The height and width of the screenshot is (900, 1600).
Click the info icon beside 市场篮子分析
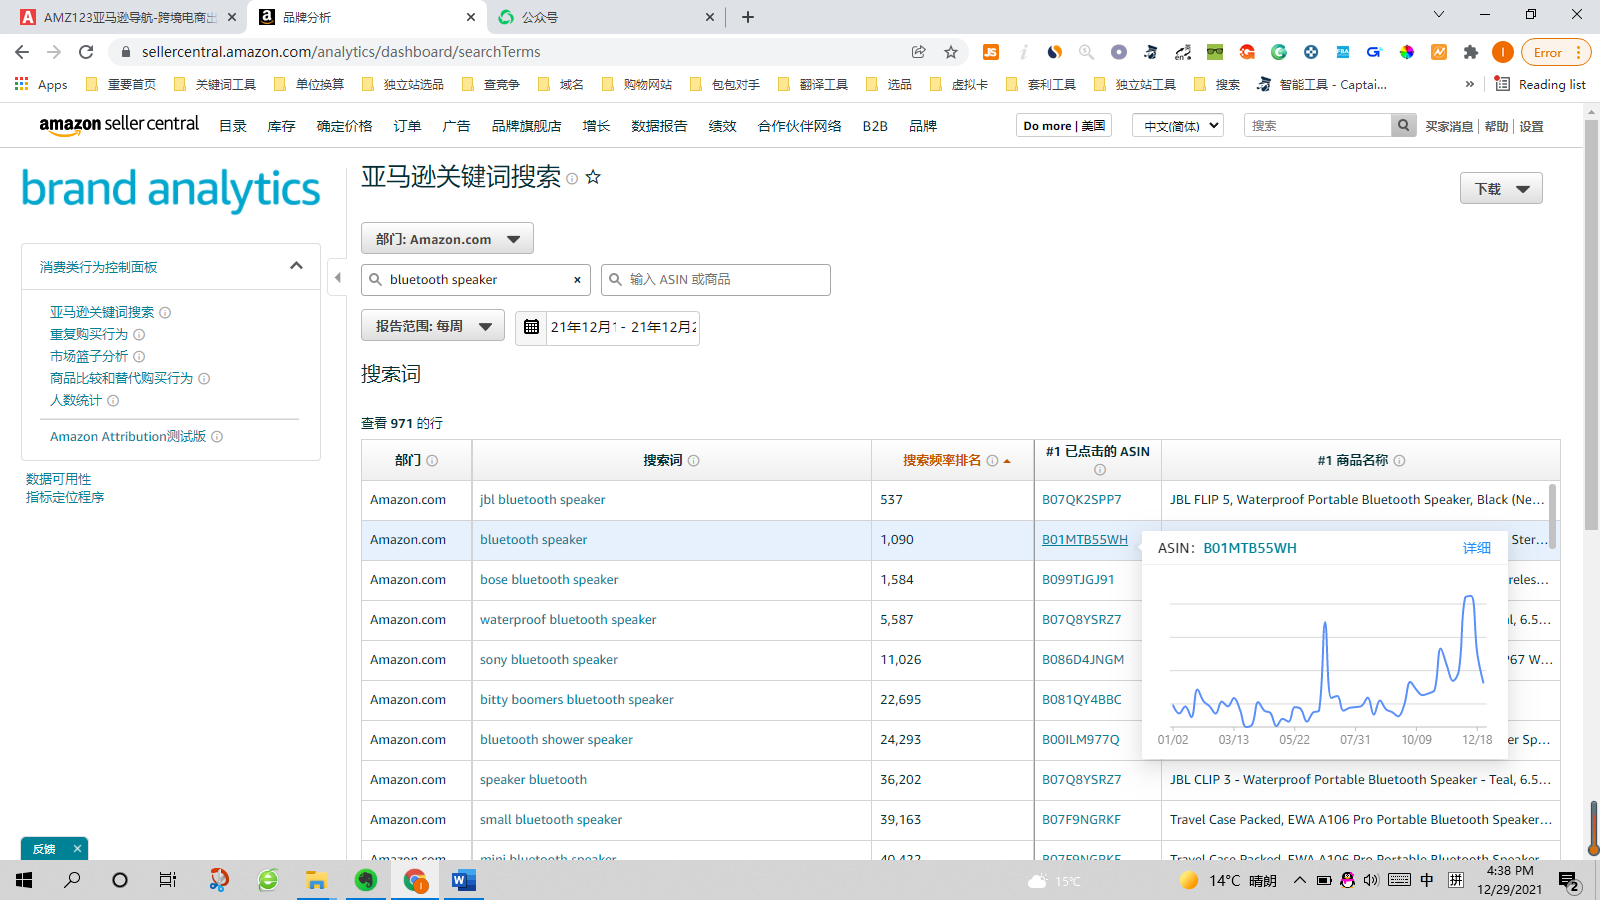138,356
